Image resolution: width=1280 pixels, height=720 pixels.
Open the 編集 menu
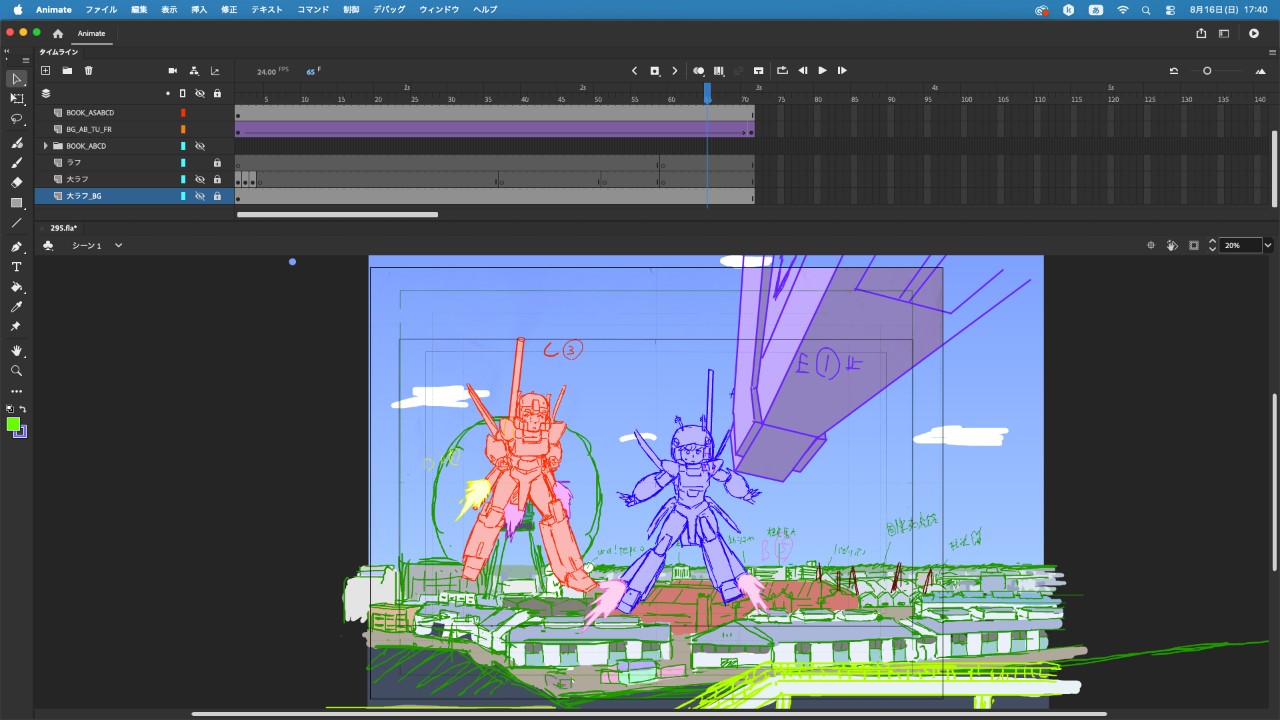pyautogui.click(x=139, y=9)
